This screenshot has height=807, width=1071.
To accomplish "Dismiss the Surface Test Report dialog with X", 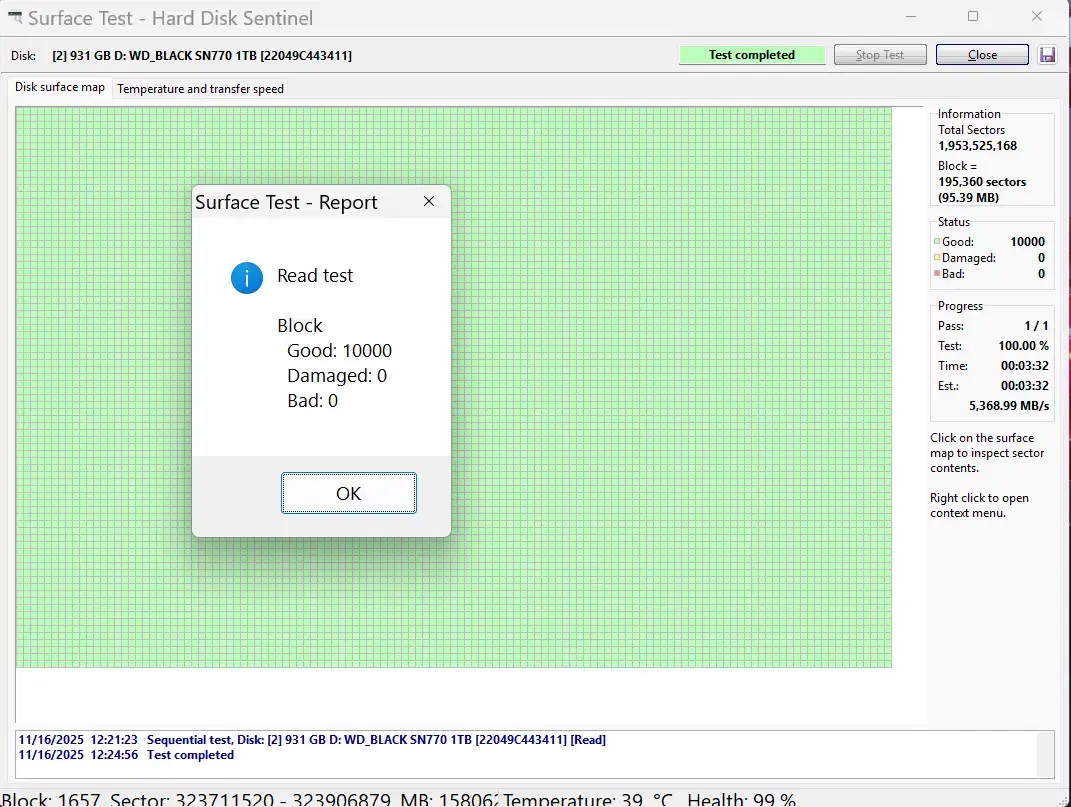I will coord(429,202).
